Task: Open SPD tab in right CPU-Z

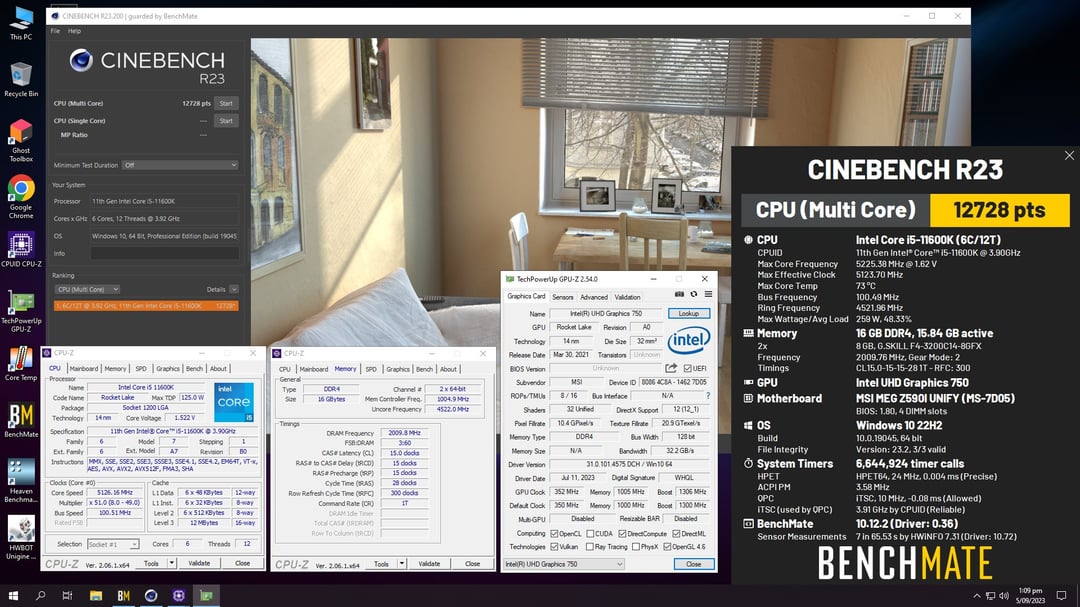Action: [x=371, y=369]
